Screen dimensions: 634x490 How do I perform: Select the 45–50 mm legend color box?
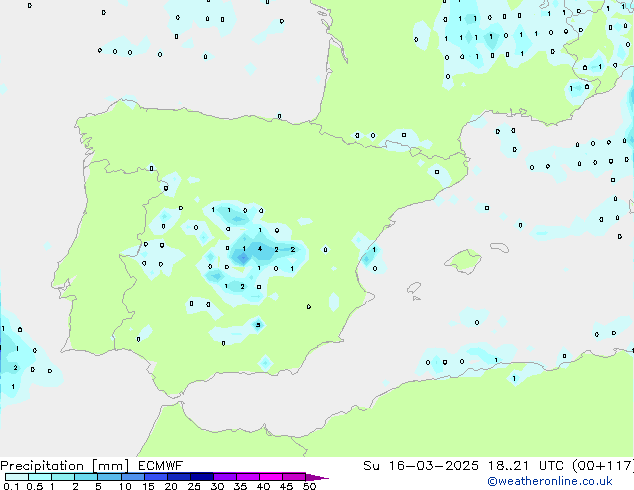[294, 477]
